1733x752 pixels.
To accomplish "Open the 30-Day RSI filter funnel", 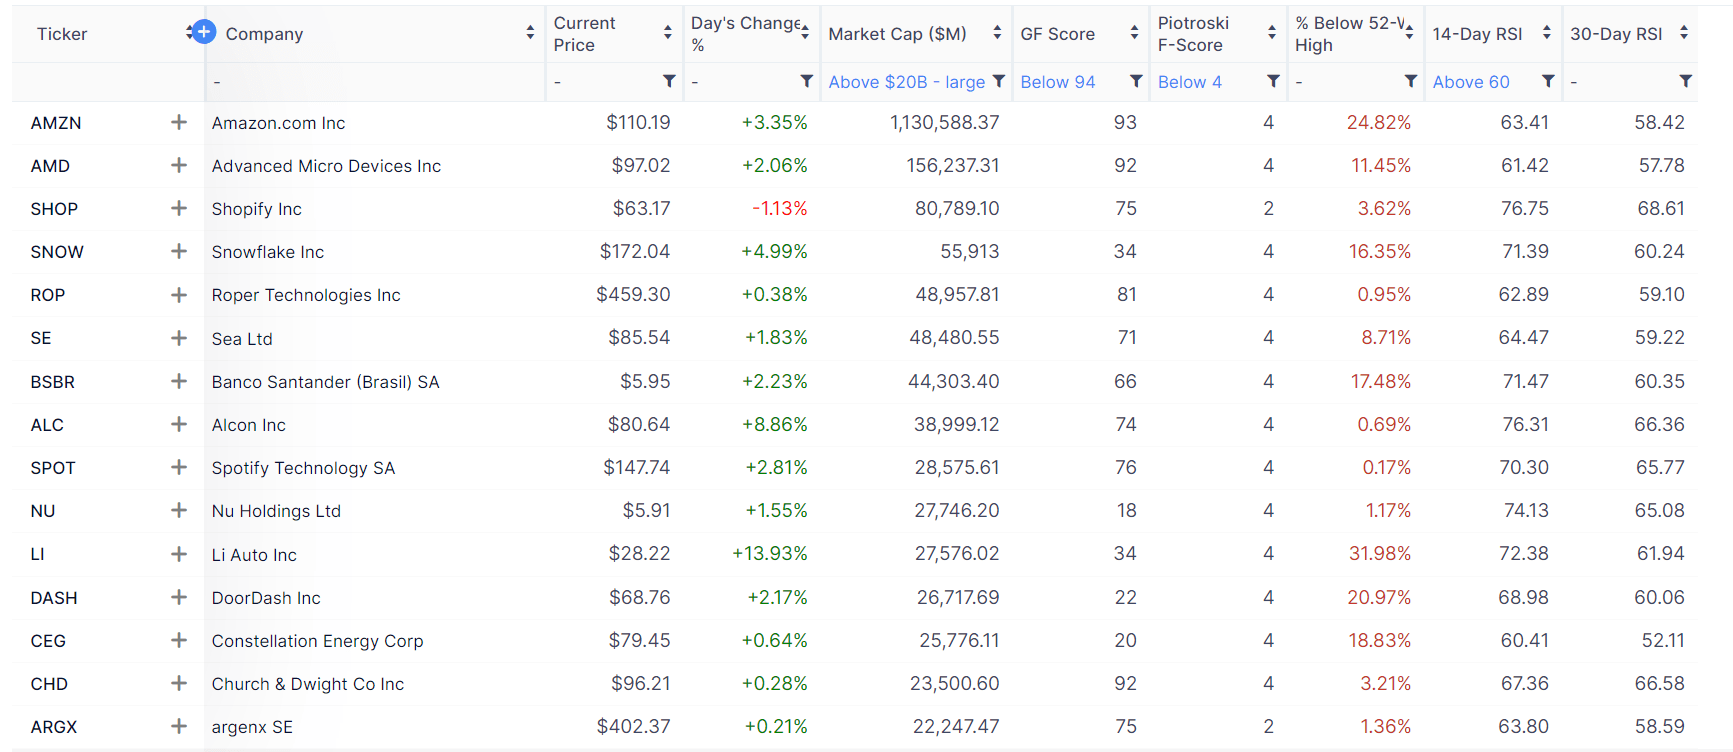I will tap(1685, 81).
